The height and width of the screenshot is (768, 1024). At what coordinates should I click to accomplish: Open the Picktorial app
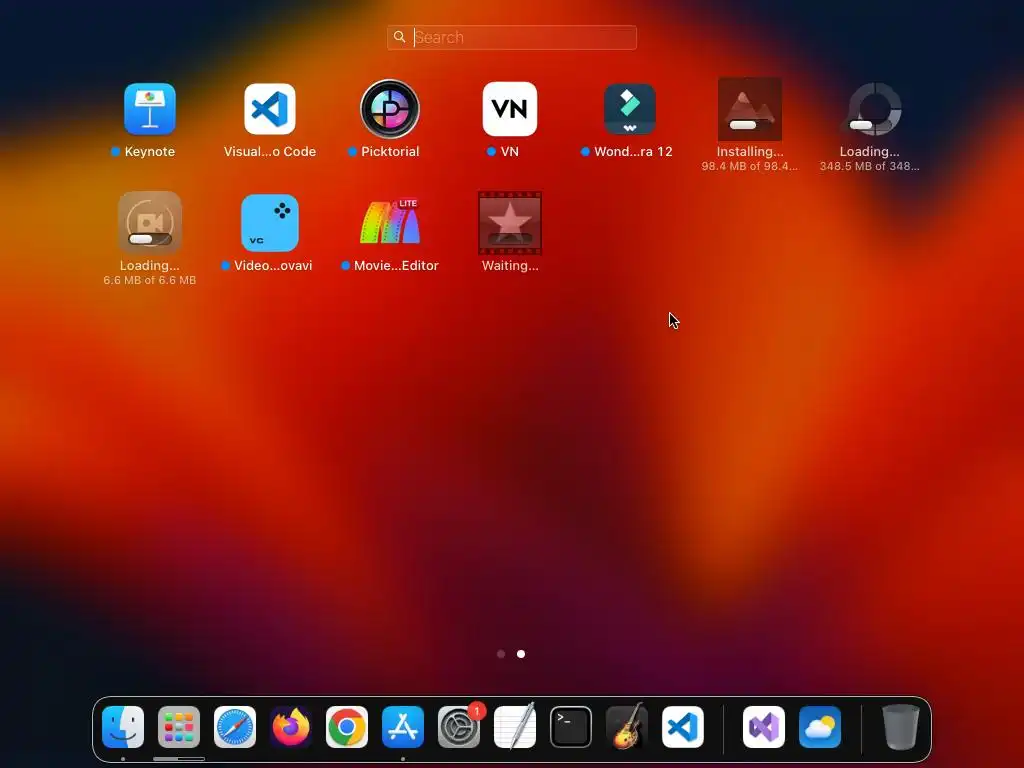coord(390,109)
